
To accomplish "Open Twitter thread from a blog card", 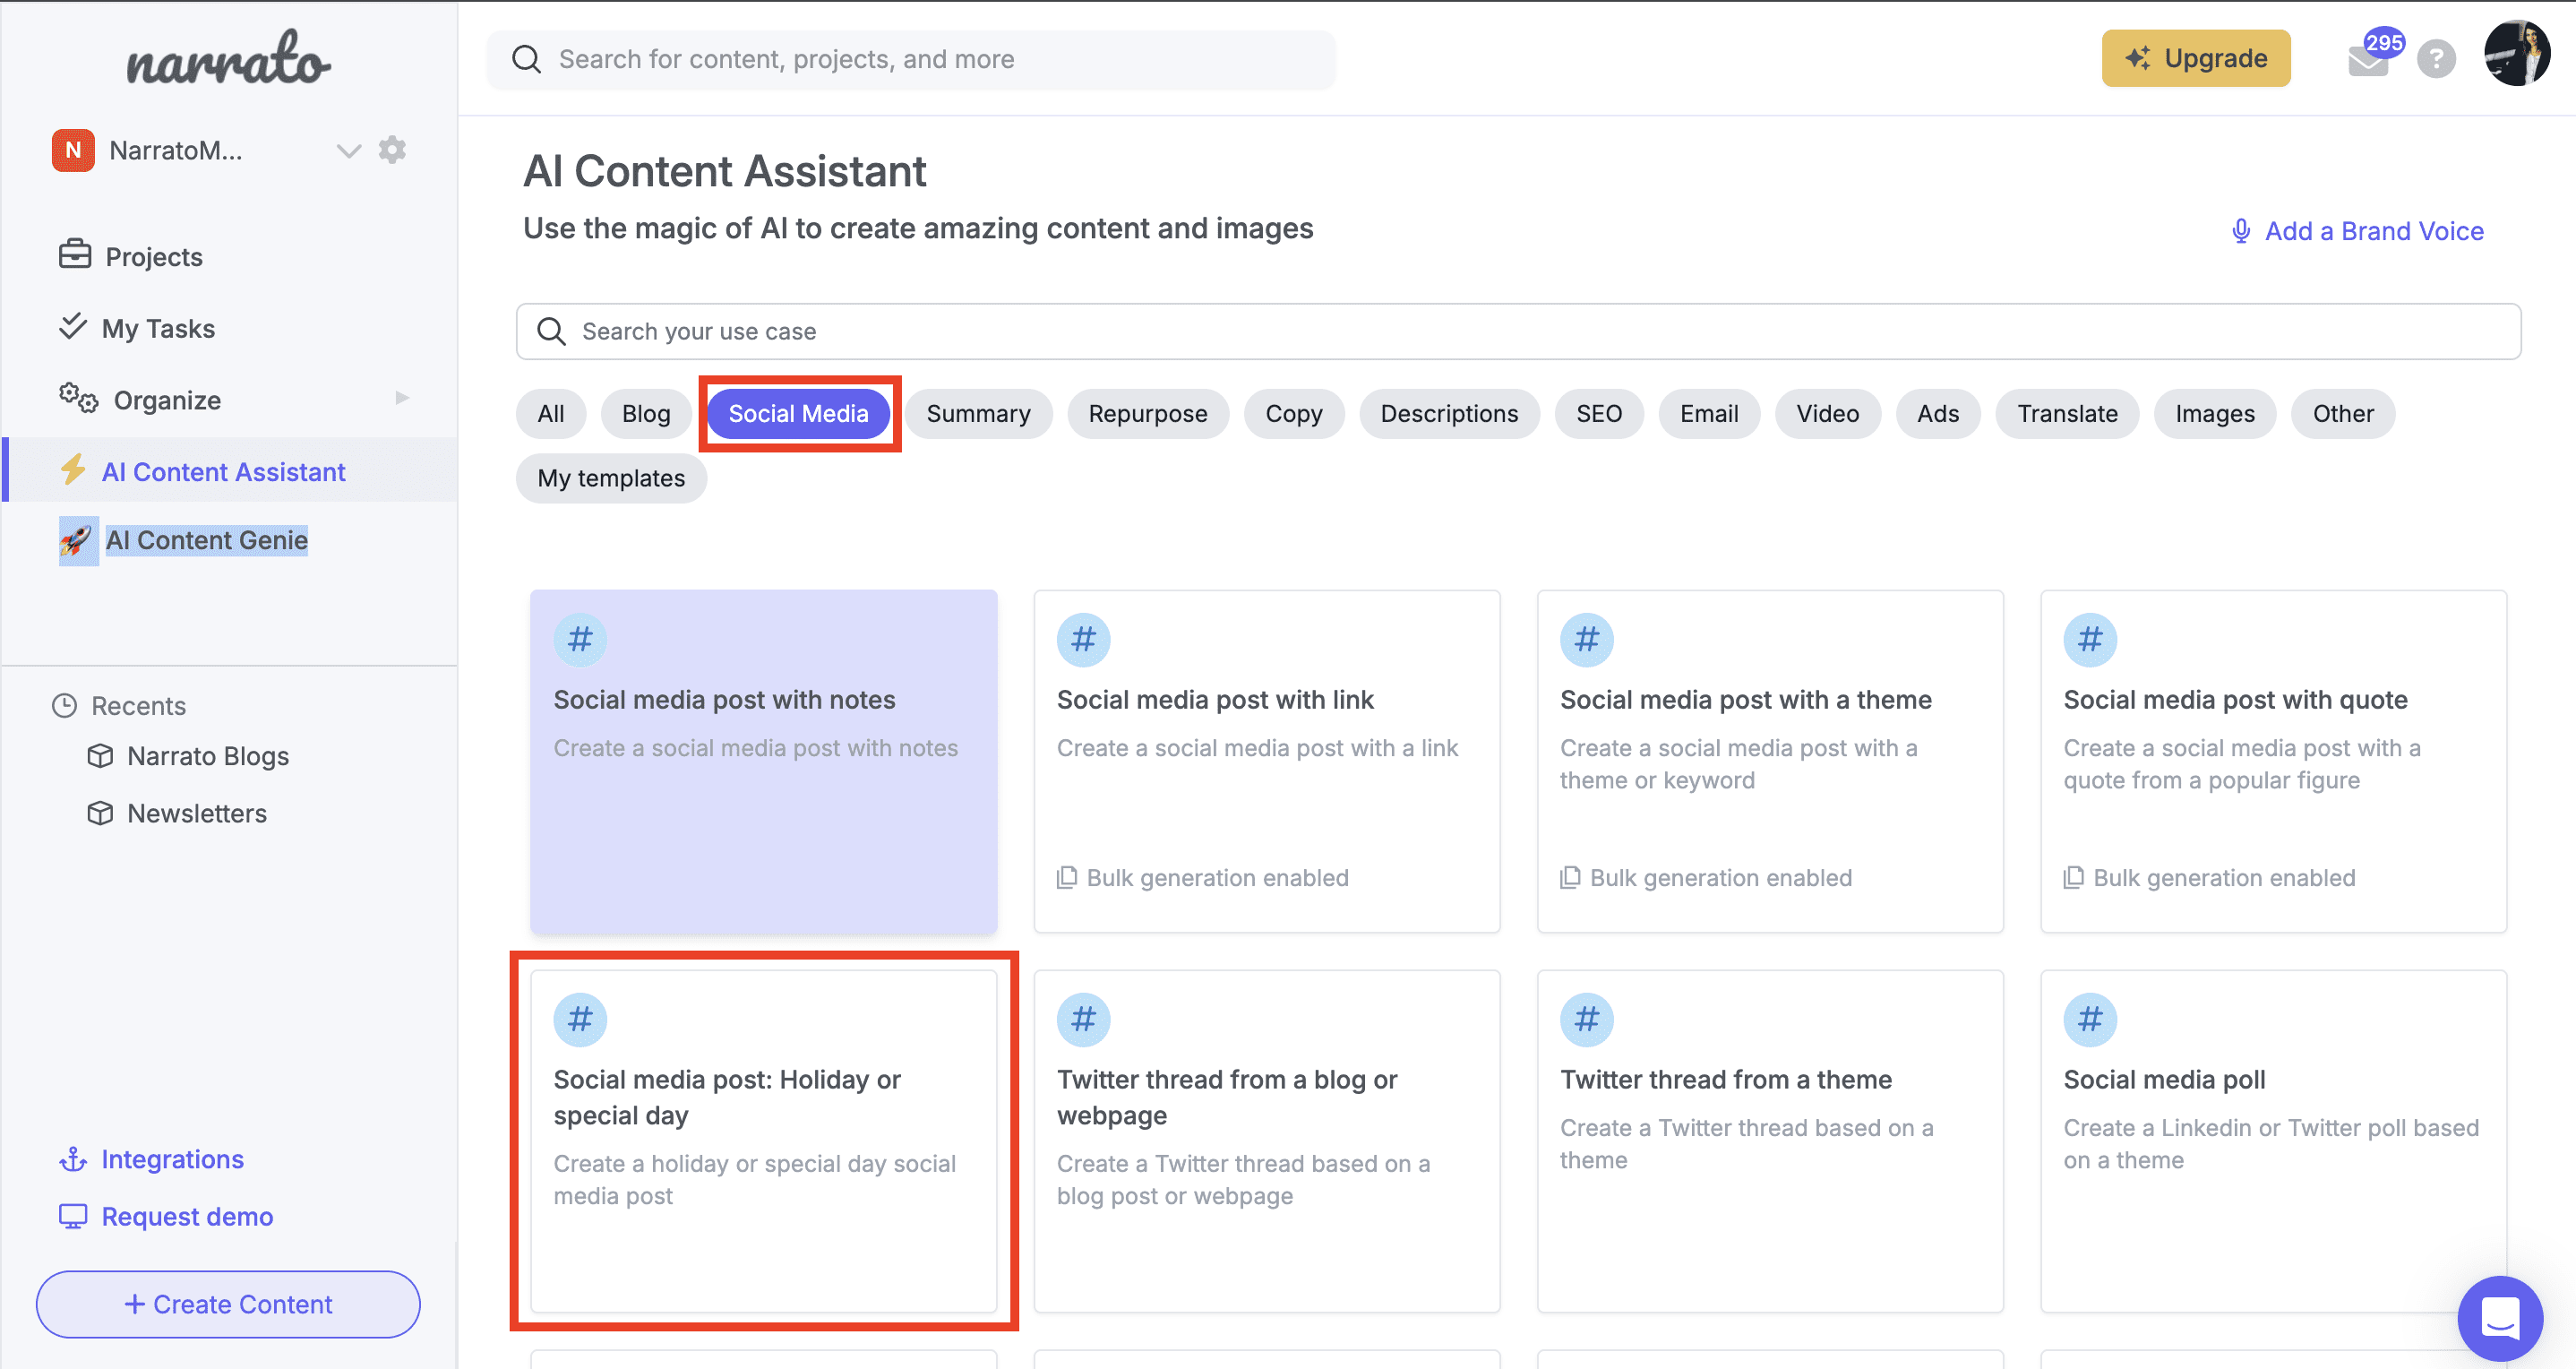I will pyautogui.click(x=1267, y=1141).
